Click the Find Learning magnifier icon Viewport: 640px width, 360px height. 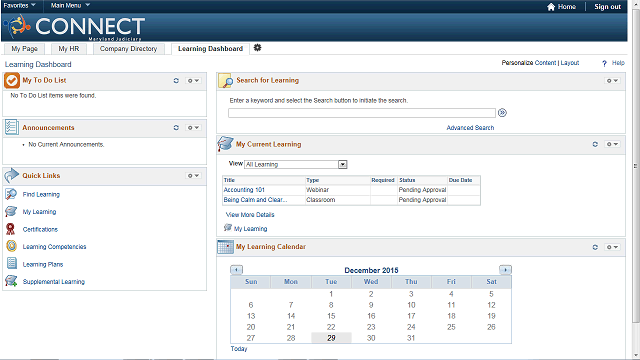(x=11, y=194)
